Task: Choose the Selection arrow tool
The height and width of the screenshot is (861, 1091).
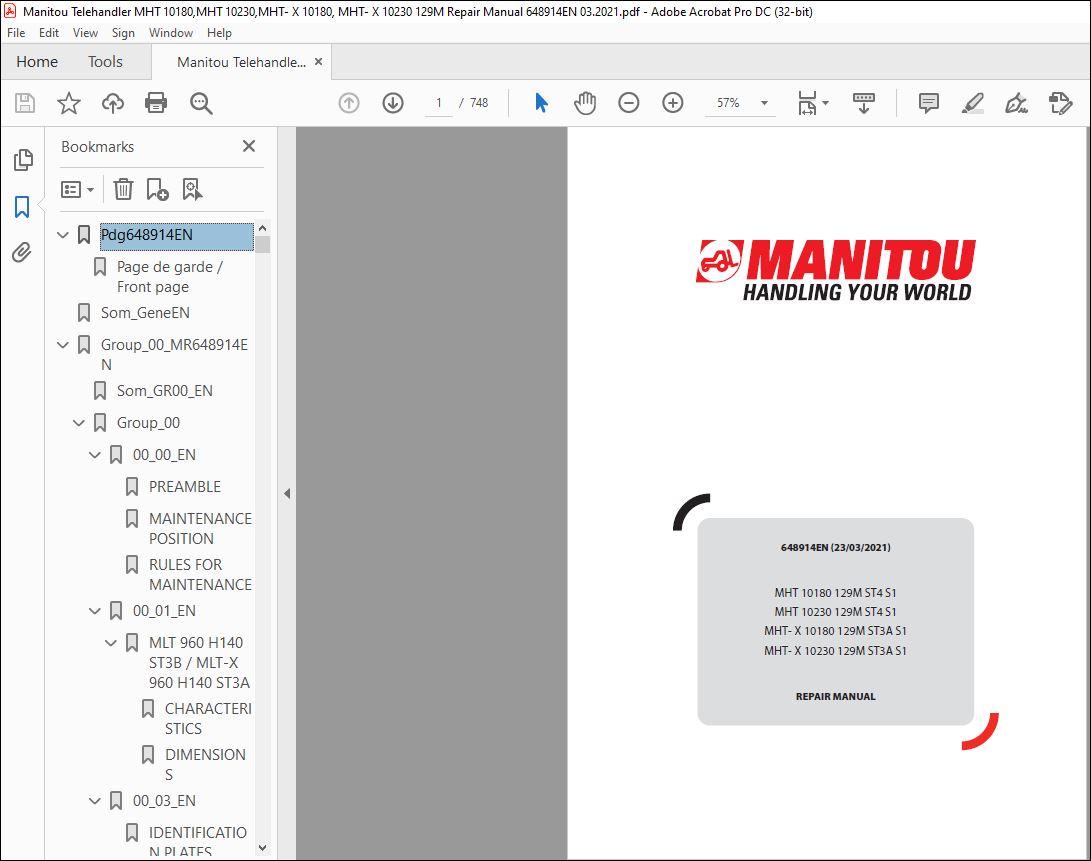Action: (x=541, y=103)
